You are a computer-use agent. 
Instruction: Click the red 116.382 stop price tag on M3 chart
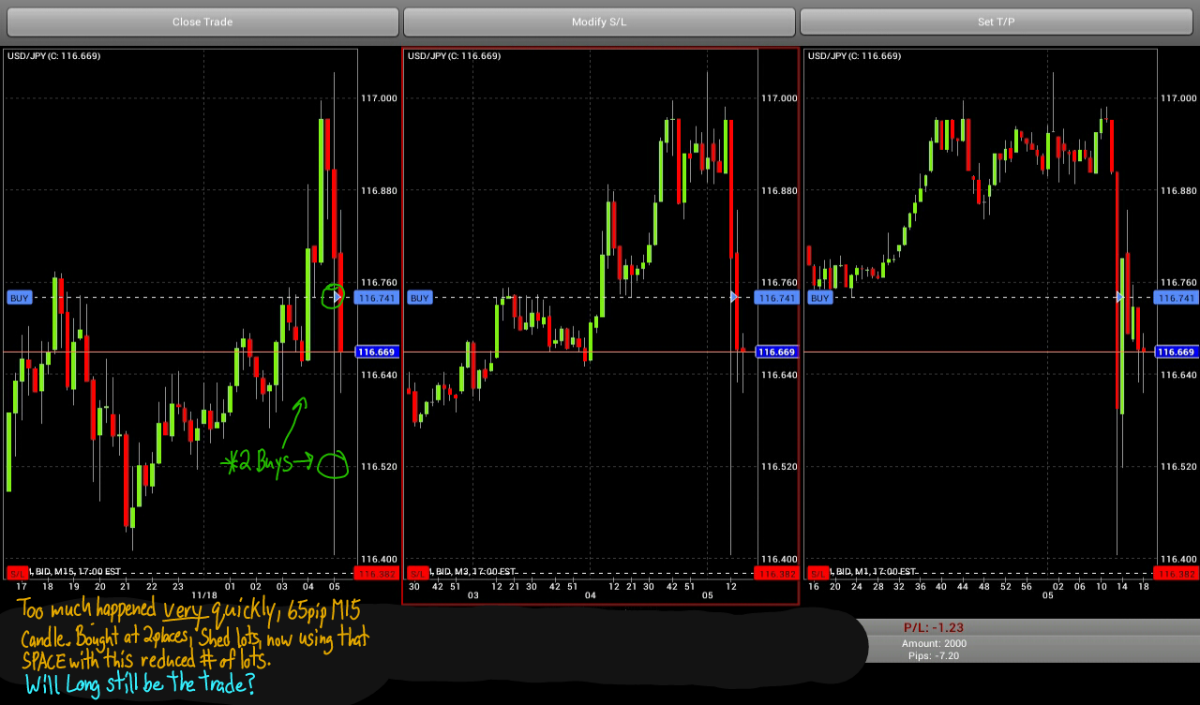tap(776, 574)
